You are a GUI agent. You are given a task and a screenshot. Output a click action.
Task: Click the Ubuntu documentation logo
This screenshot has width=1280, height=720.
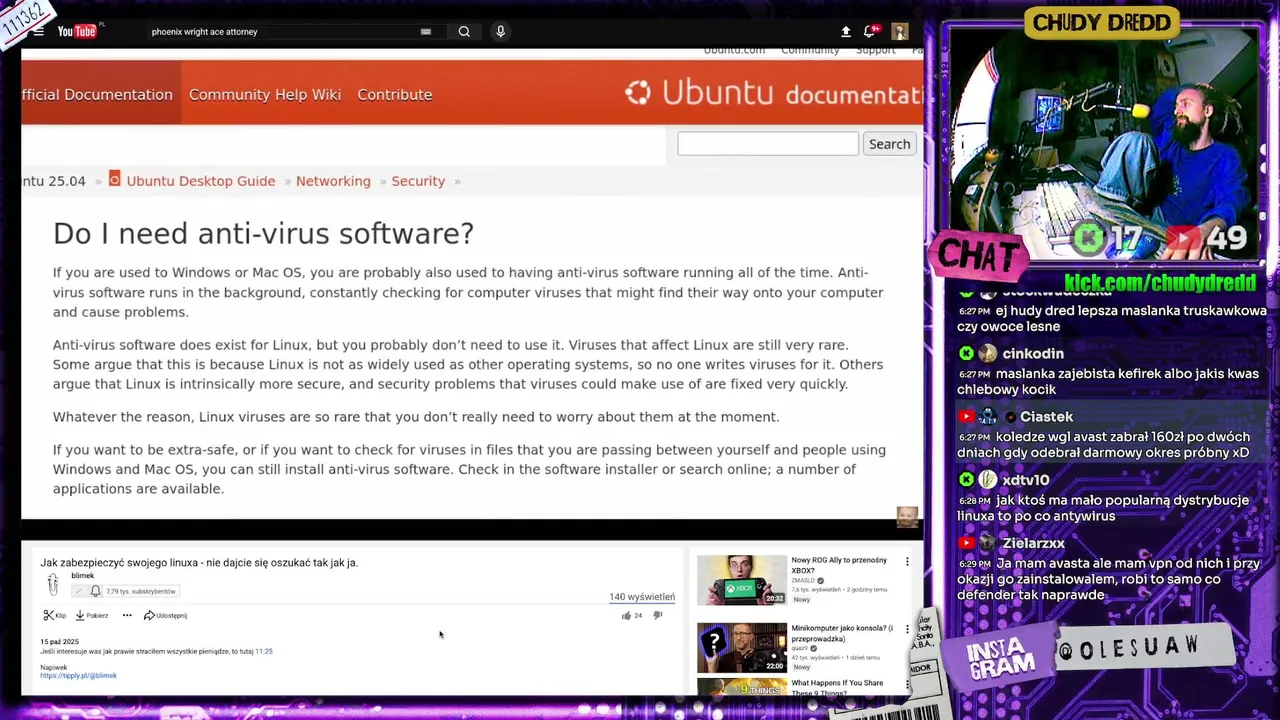(773, 93)
